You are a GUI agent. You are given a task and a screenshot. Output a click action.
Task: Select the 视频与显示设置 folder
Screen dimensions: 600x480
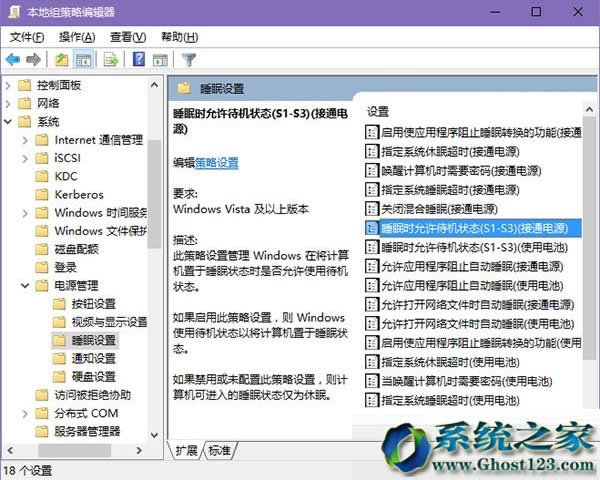(x=109, y=322)
